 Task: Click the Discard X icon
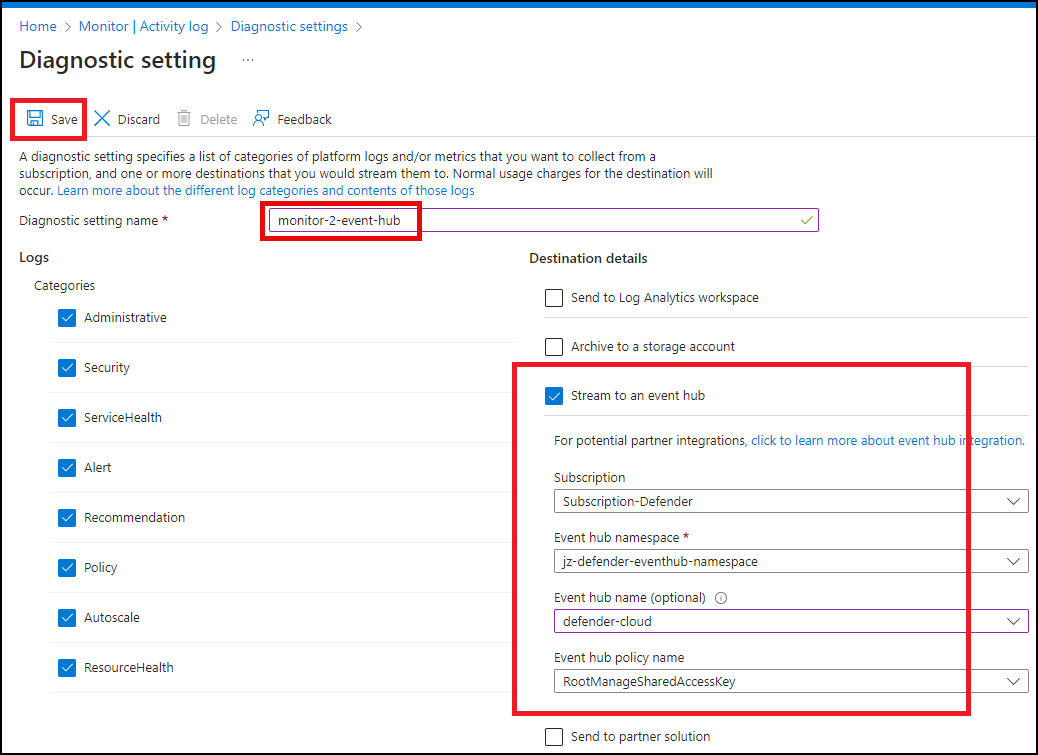click(102, 119)
